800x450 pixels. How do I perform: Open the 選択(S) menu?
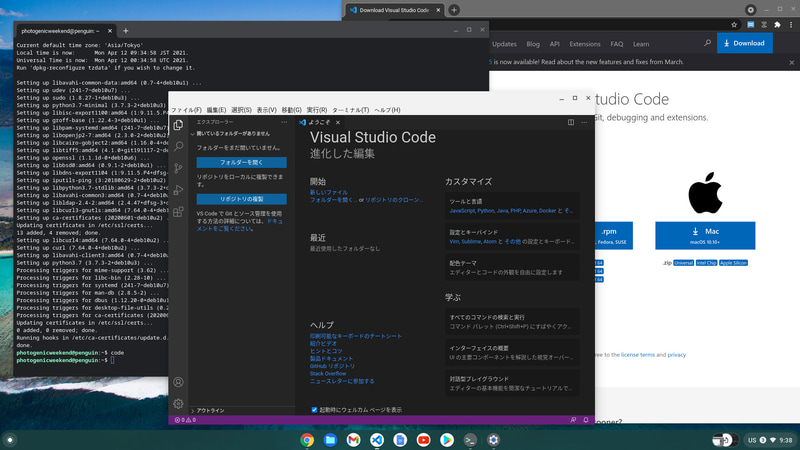point(241,110)
